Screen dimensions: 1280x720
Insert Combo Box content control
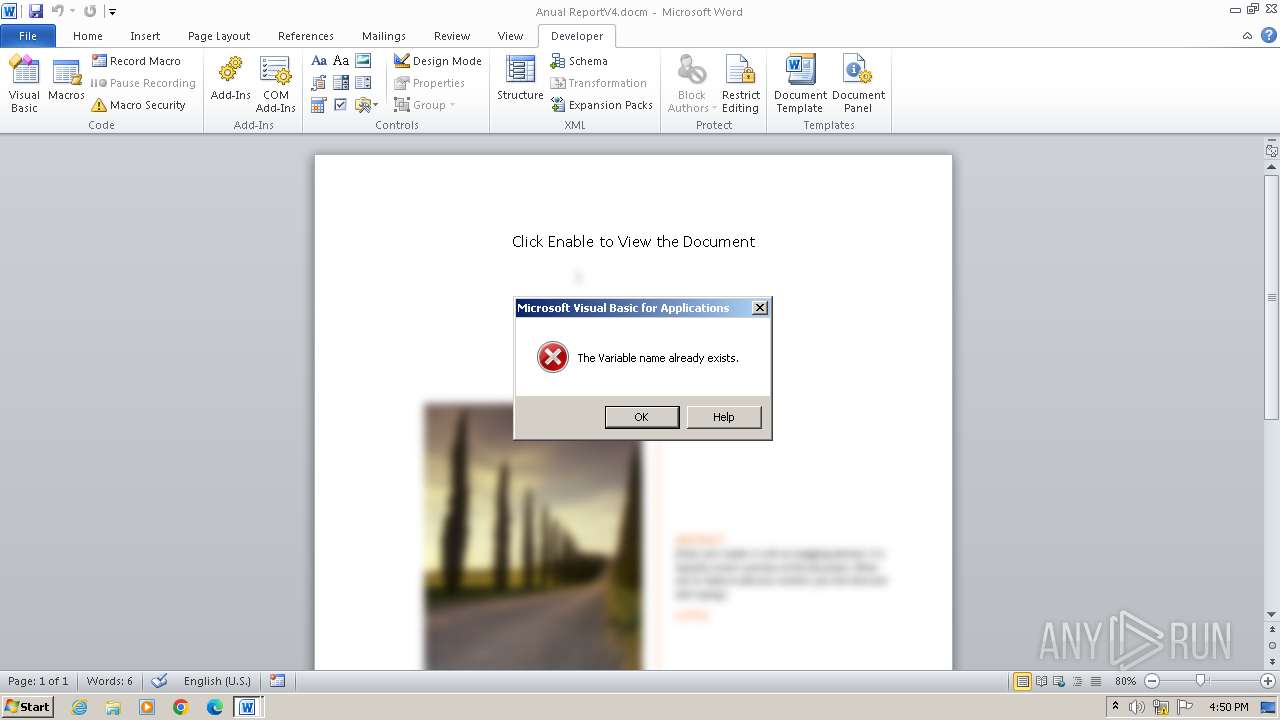click(x=341, y=83)
